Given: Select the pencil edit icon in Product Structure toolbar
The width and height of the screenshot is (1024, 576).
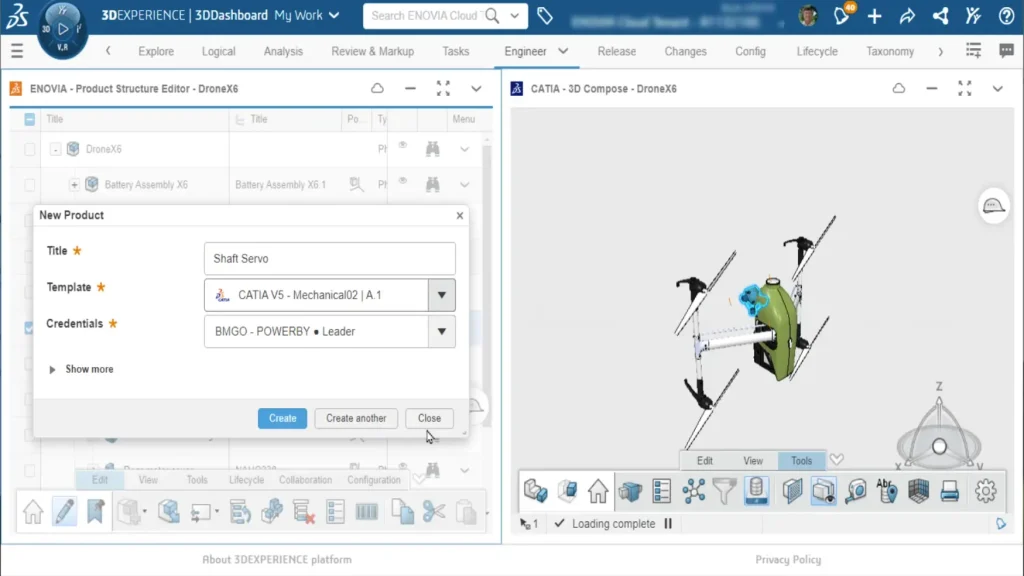Looking at the screenshot, I should [64, 512].
